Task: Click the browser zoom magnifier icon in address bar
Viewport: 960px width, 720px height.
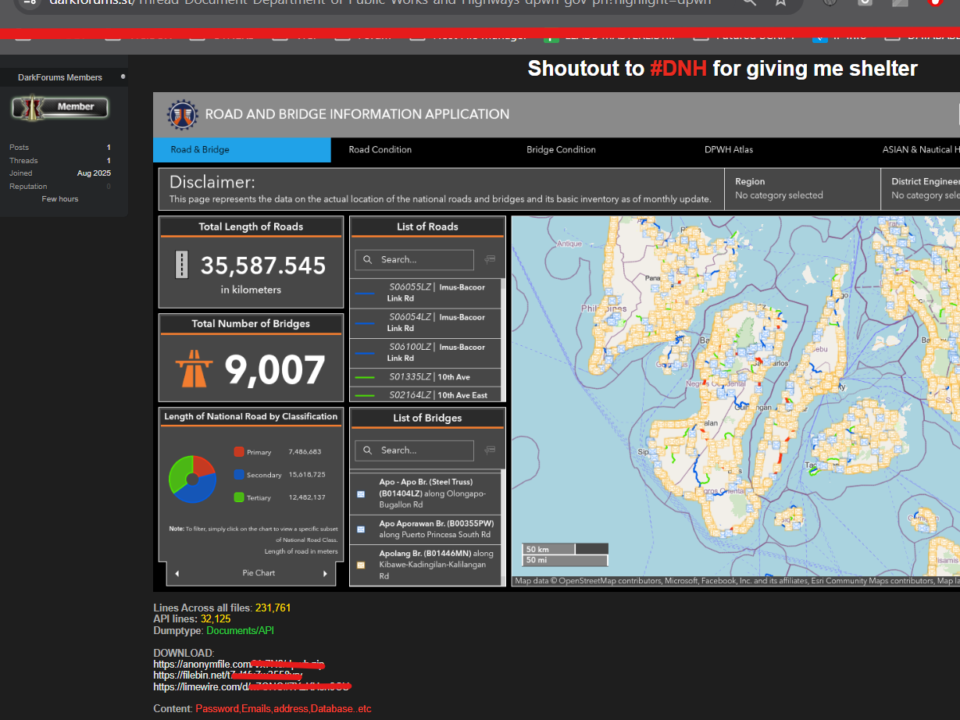Action: tap(749, 3)
